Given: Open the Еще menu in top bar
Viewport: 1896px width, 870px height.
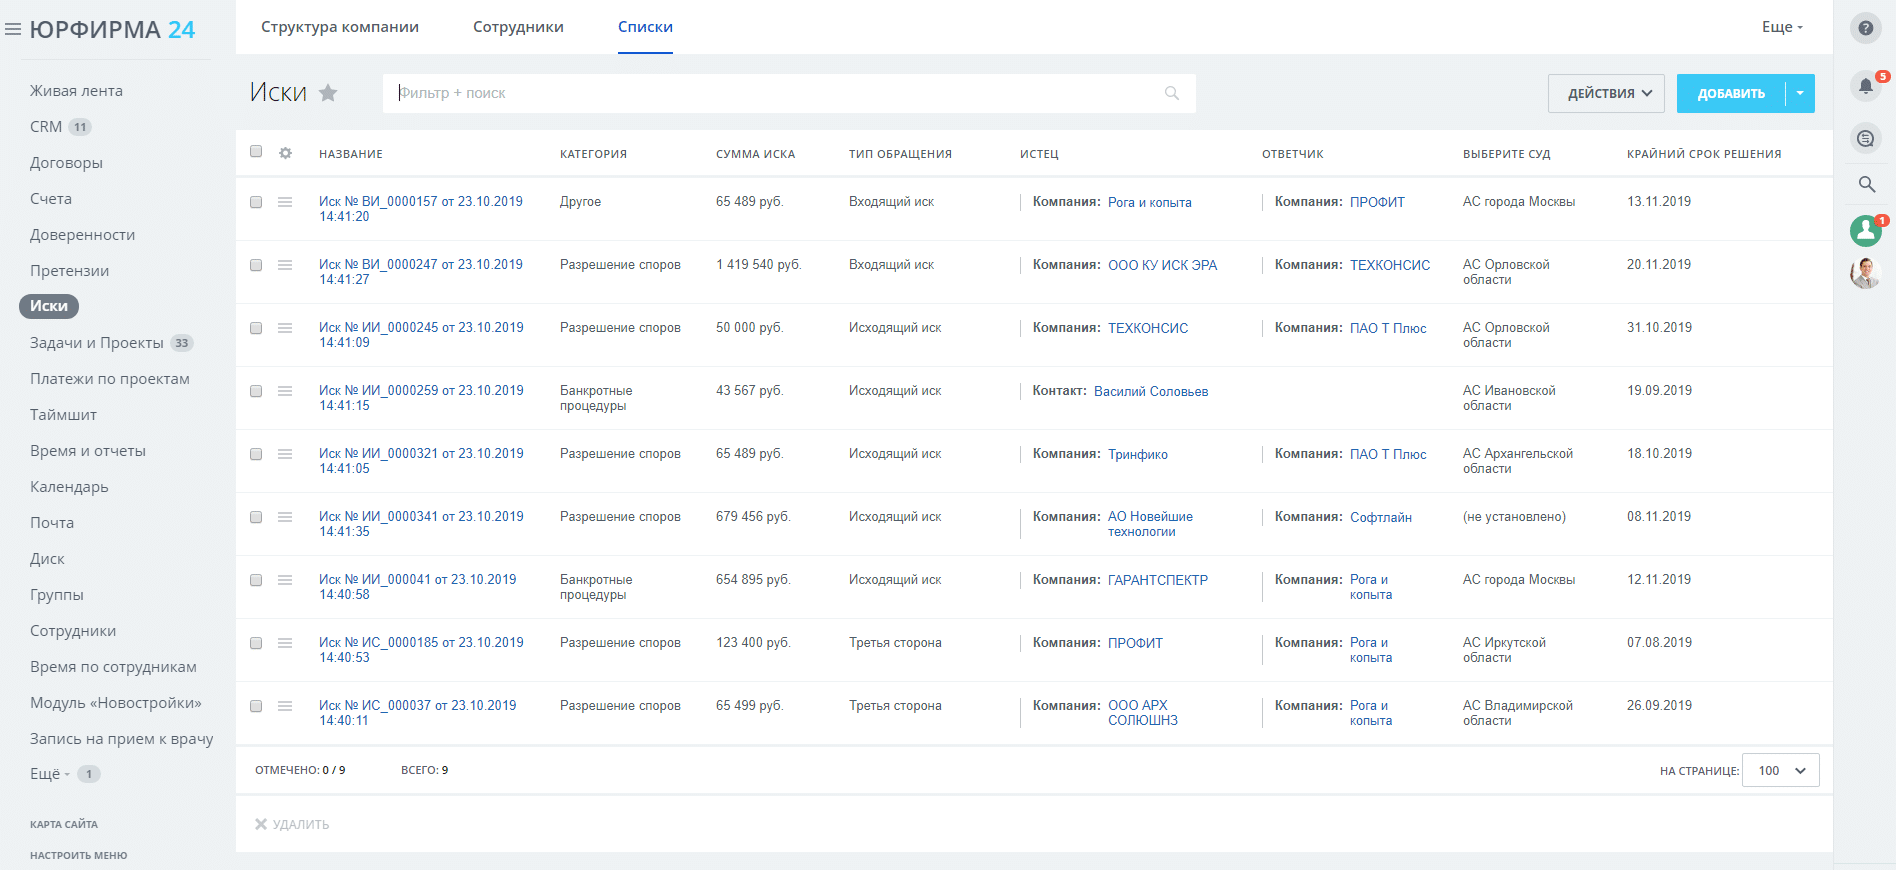Looking at the screenshot, I should coord(1782,27).
